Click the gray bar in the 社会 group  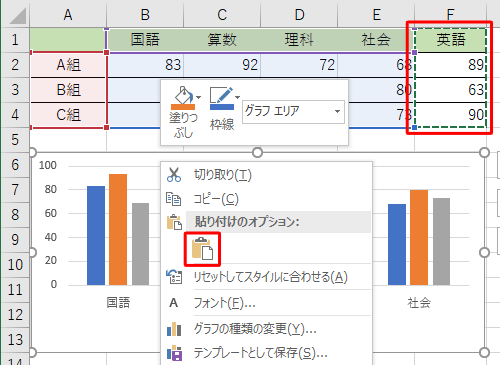click(441, 241)
